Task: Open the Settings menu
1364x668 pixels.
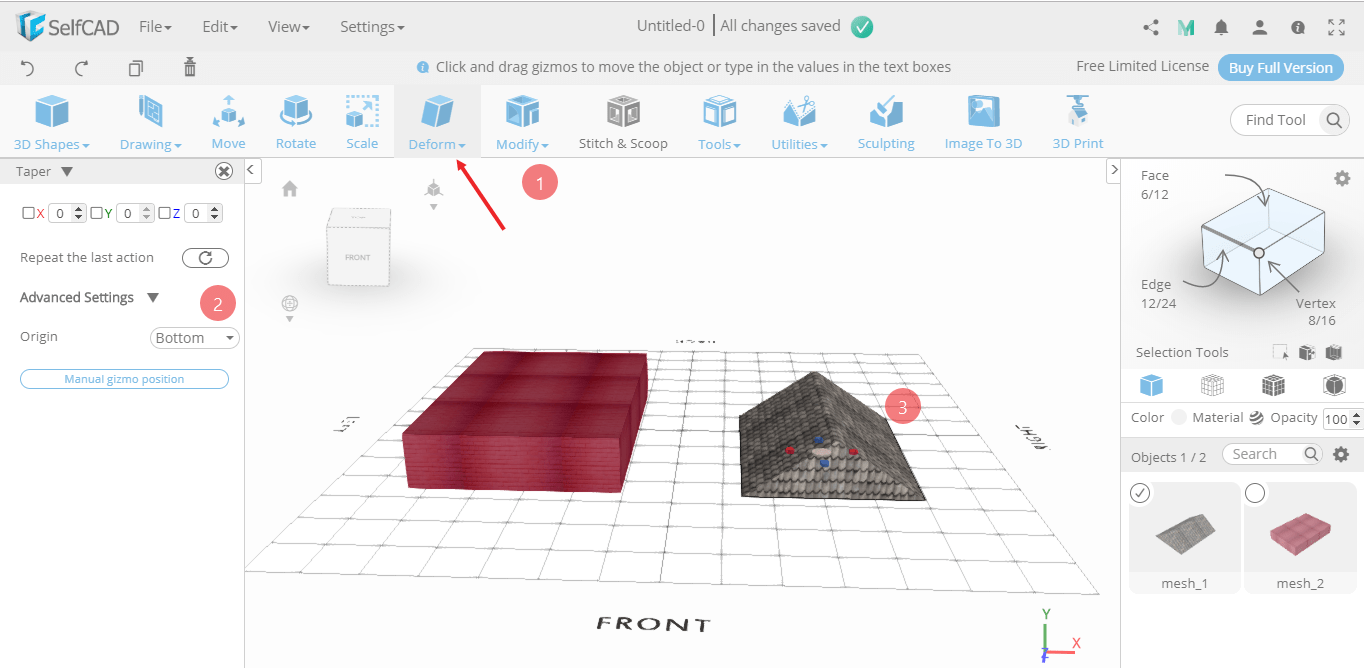Action: coord(371,27)
